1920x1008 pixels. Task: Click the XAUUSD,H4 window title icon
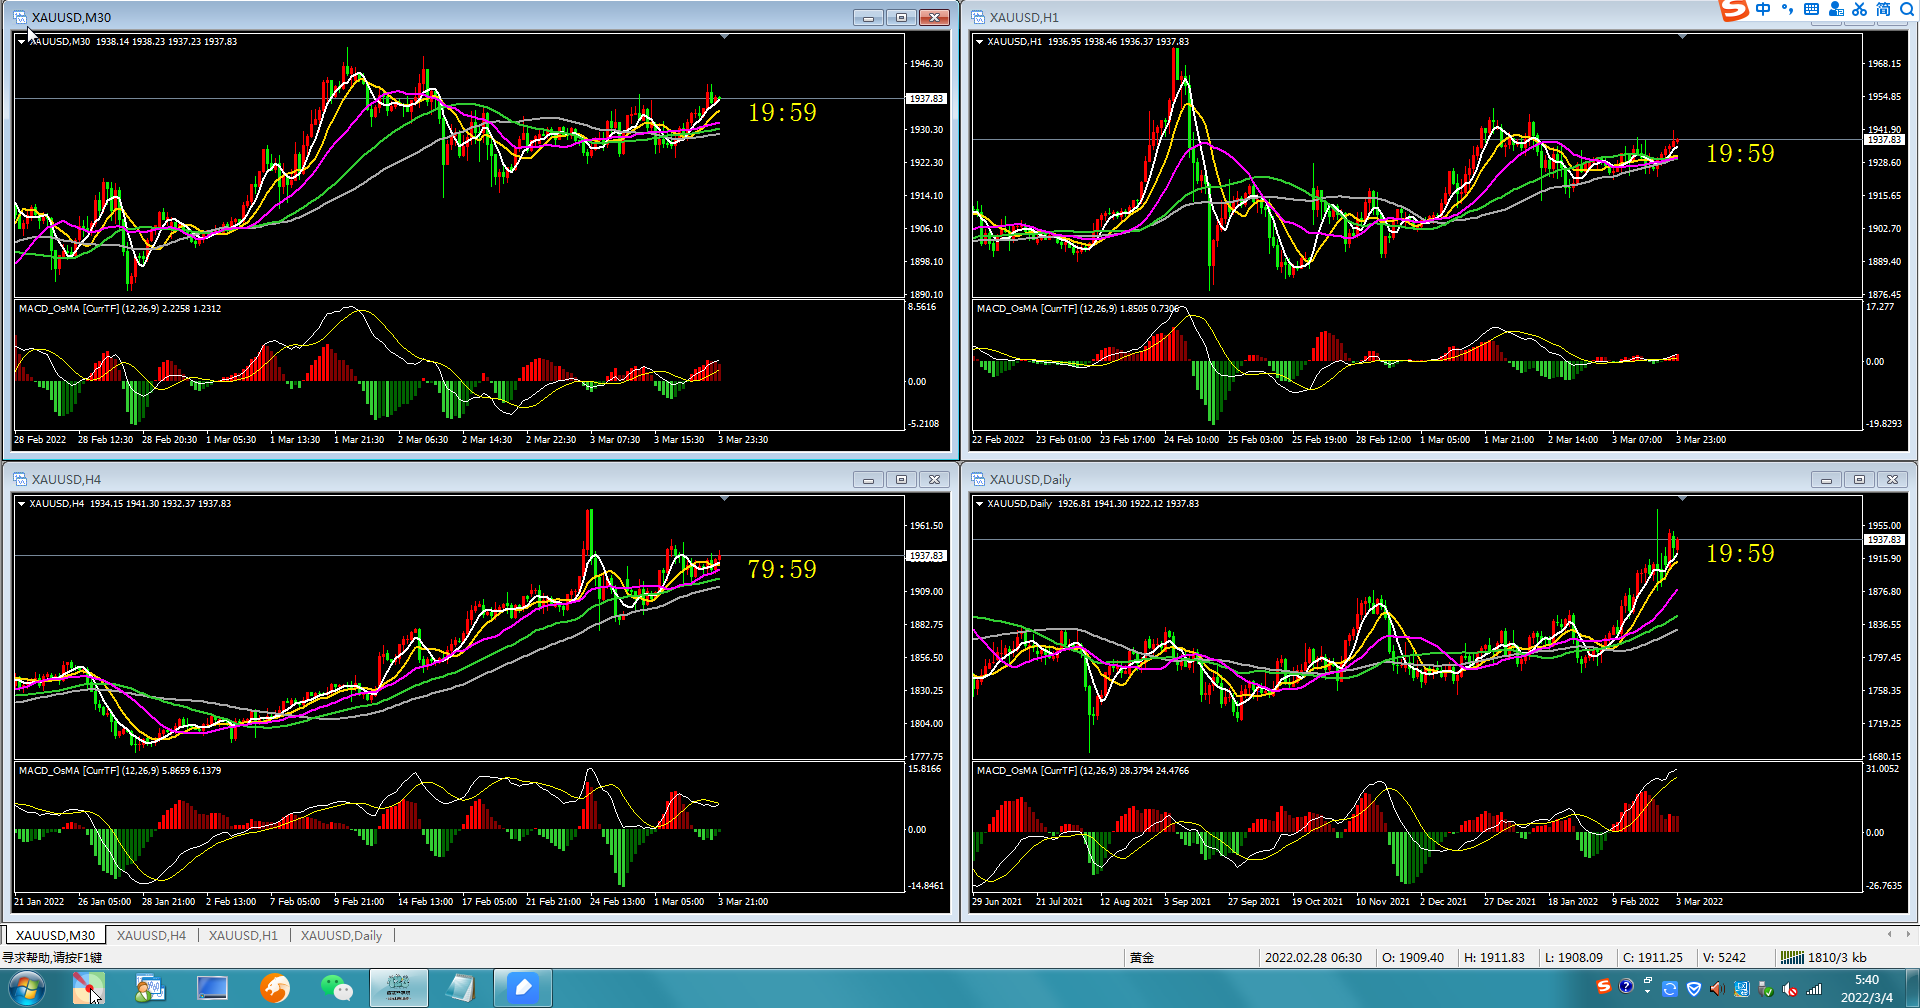coord(20,479)
